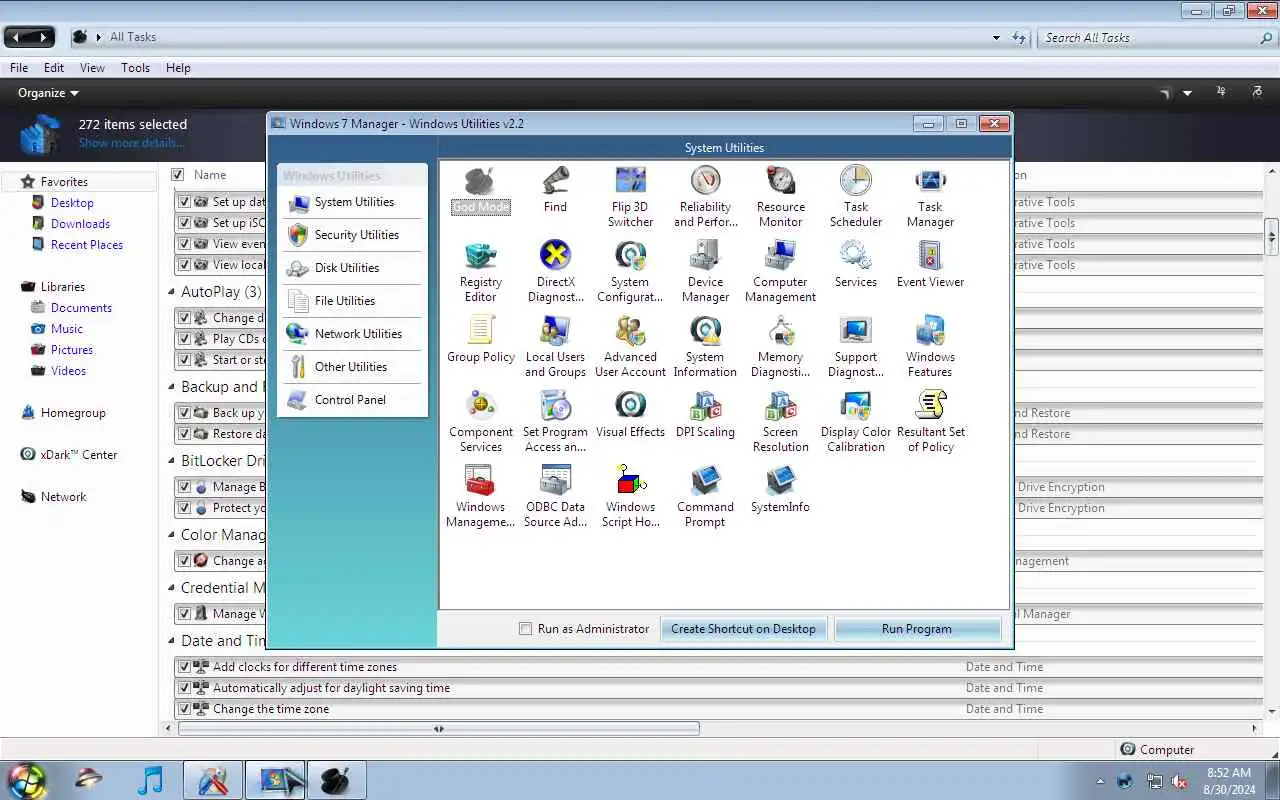
Task: Open the Edit menu
Action: click(x=54, y=68)
